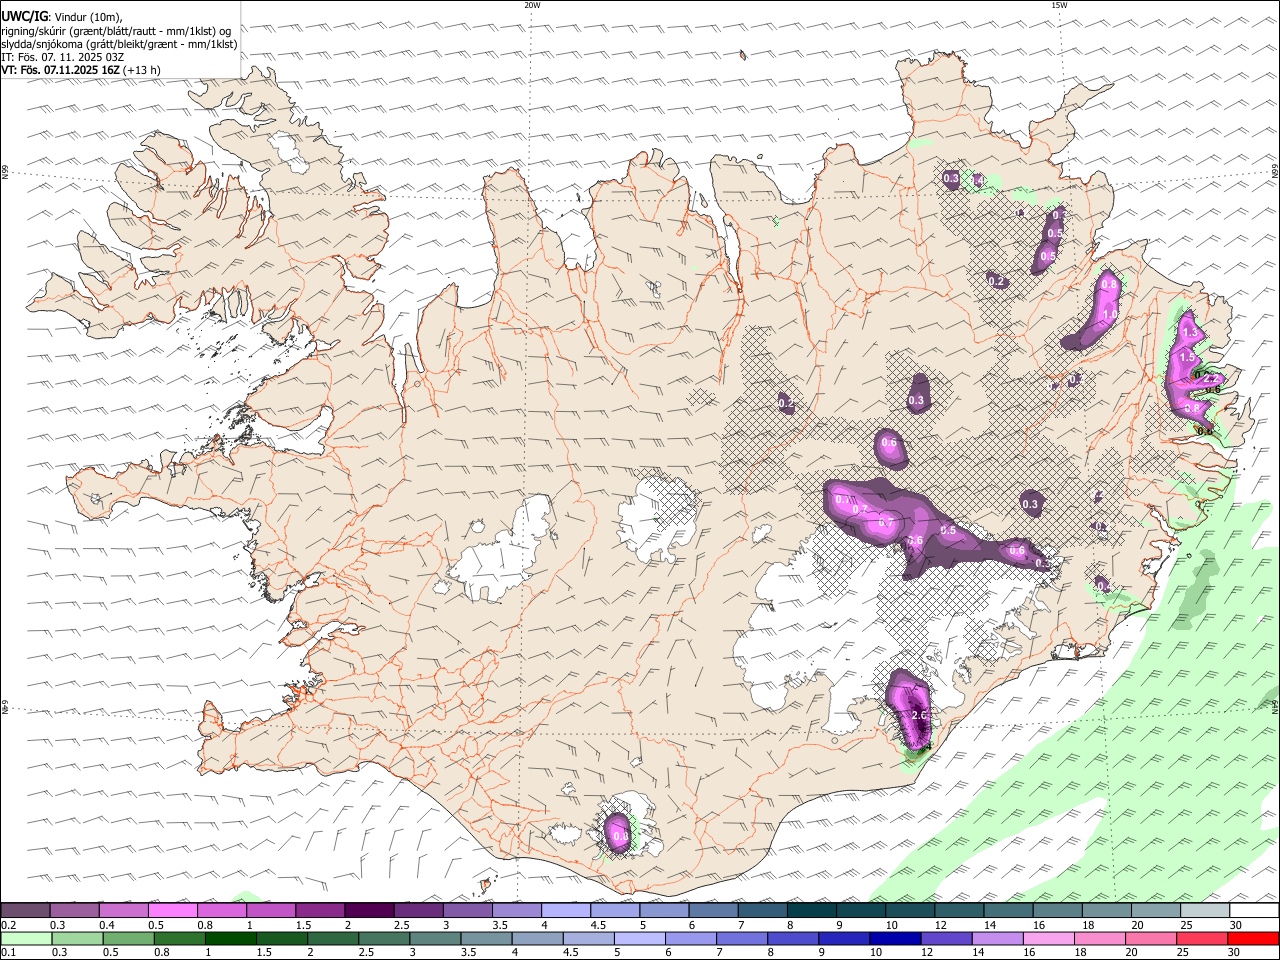
Task: Pick light lavender swatch between 4 and 4.5 on upper scale
Action: (566, 911)
